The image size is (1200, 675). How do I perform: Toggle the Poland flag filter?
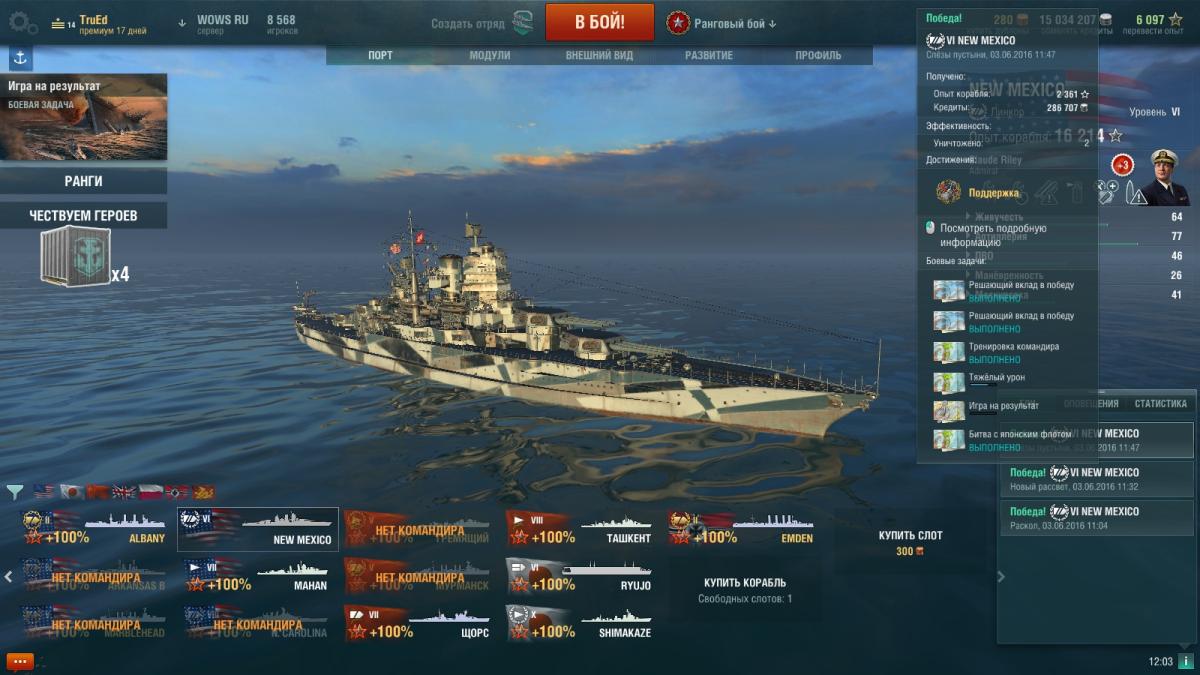150,491
